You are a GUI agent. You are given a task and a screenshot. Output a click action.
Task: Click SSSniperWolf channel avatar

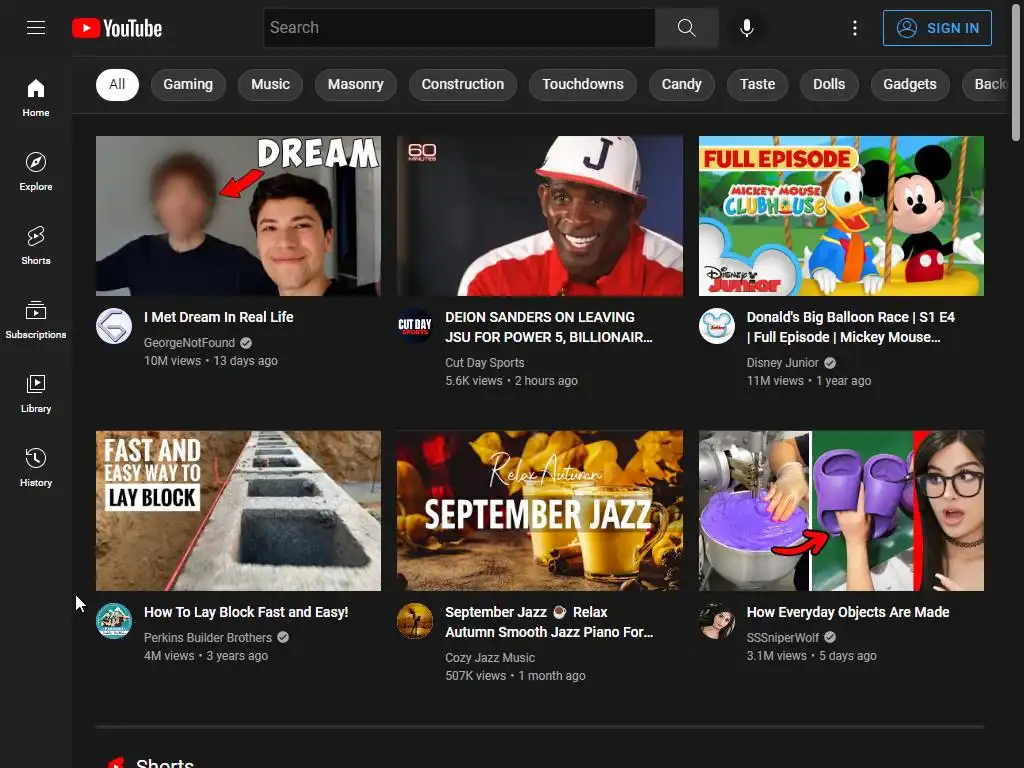tap(717, 621)
